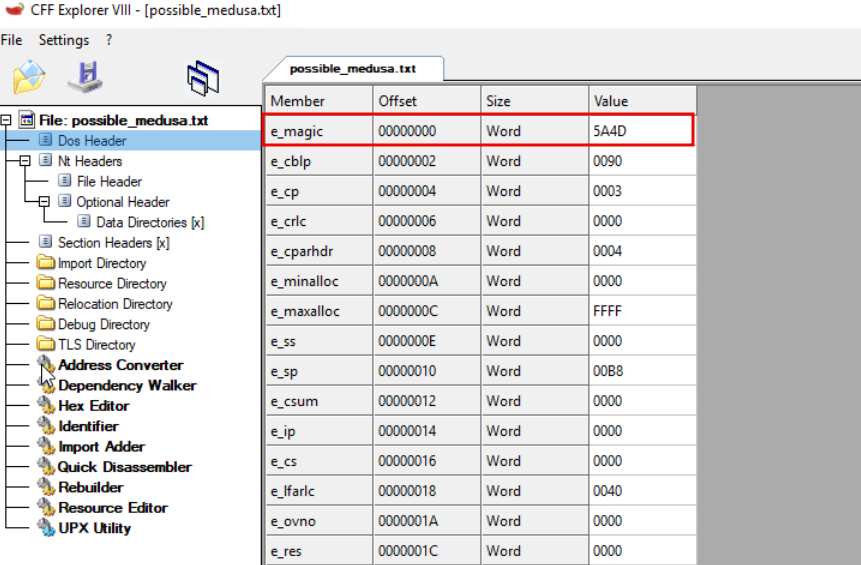Open the Settings menu
Viewport: 861px width, 565px height.
click(x=63, y=40)
